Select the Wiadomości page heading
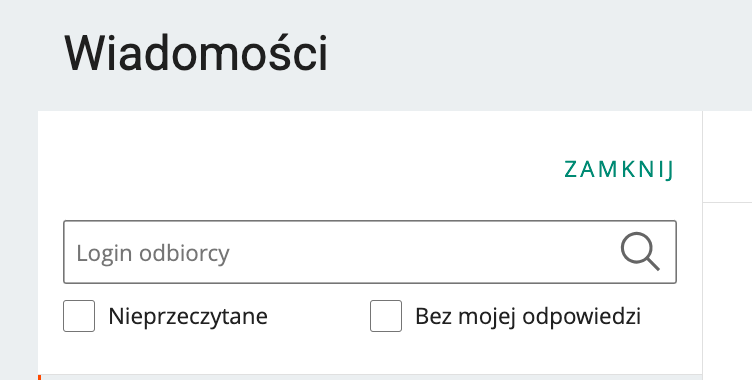 click(x=196, y=53)
